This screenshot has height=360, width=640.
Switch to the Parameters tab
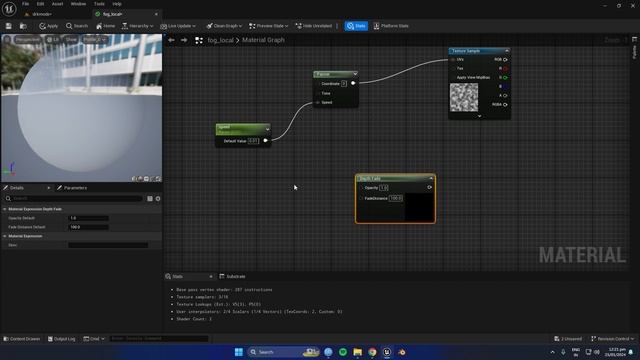click(x=72, y=188)
